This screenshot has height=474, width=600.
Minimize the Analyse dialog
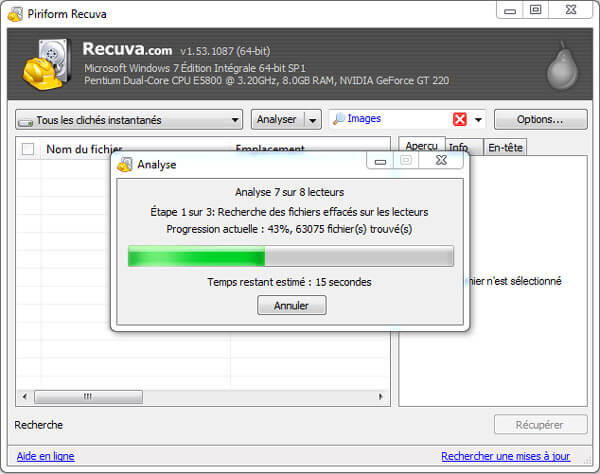pos(380,161)
